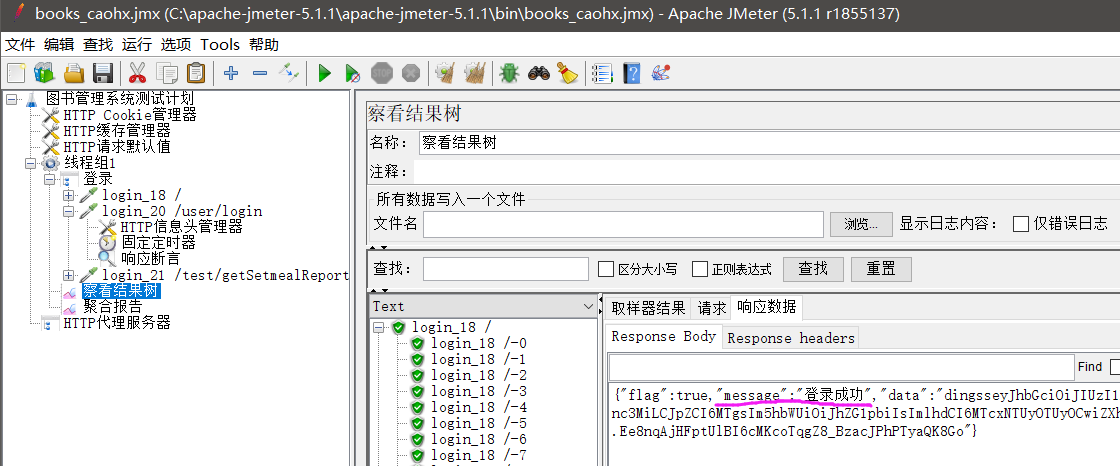Click Start no pauses icon
This screenshot has height=466, width=1120.
[x=353, y=73]
